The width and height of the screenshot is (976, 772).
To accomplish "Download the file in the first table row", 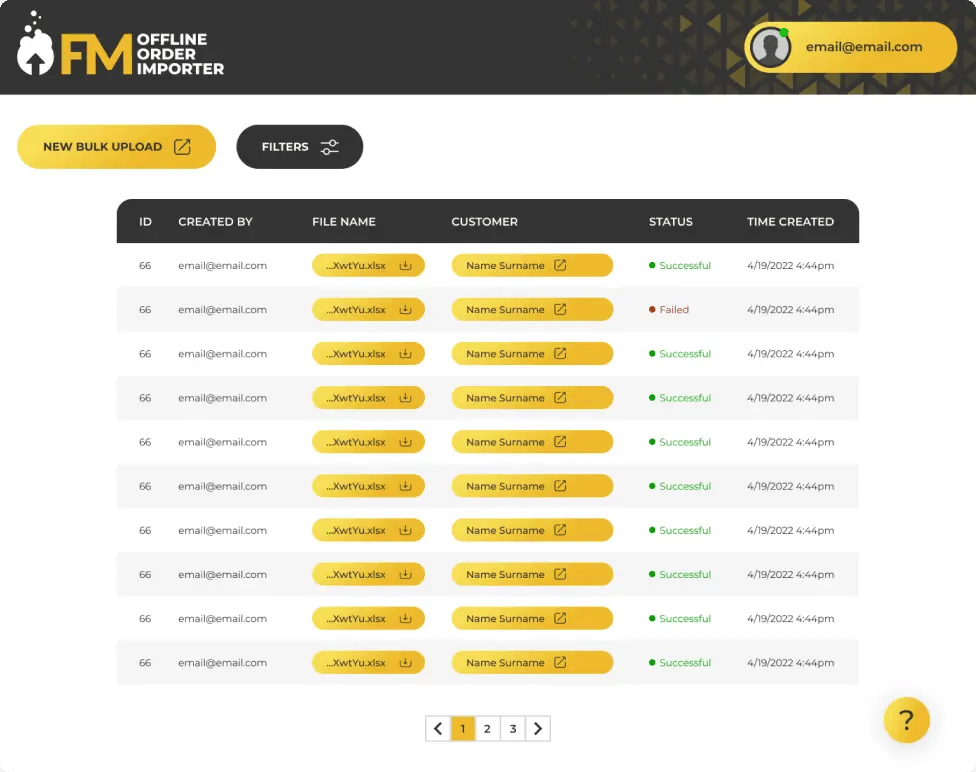I will click(405, 266).
